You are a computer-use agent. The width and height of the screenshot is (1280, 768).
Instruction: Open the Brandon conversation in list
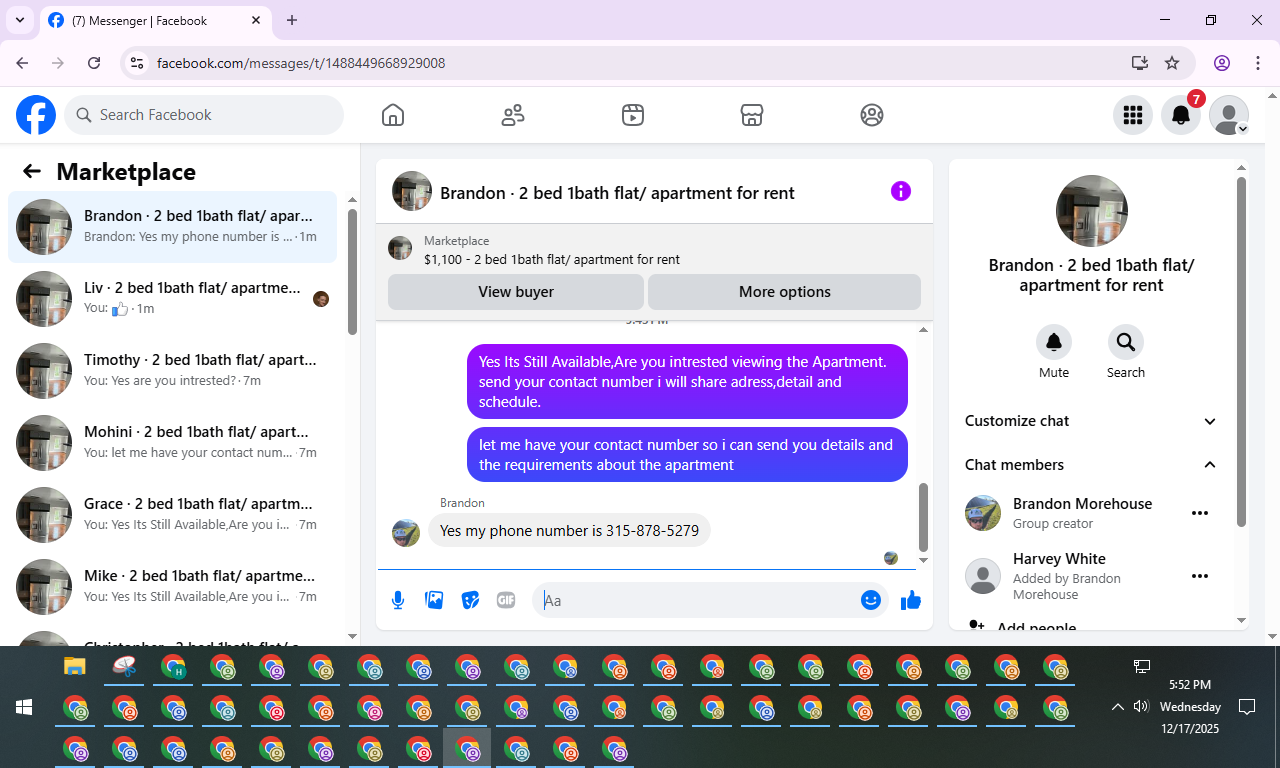[x=173, y=227]
